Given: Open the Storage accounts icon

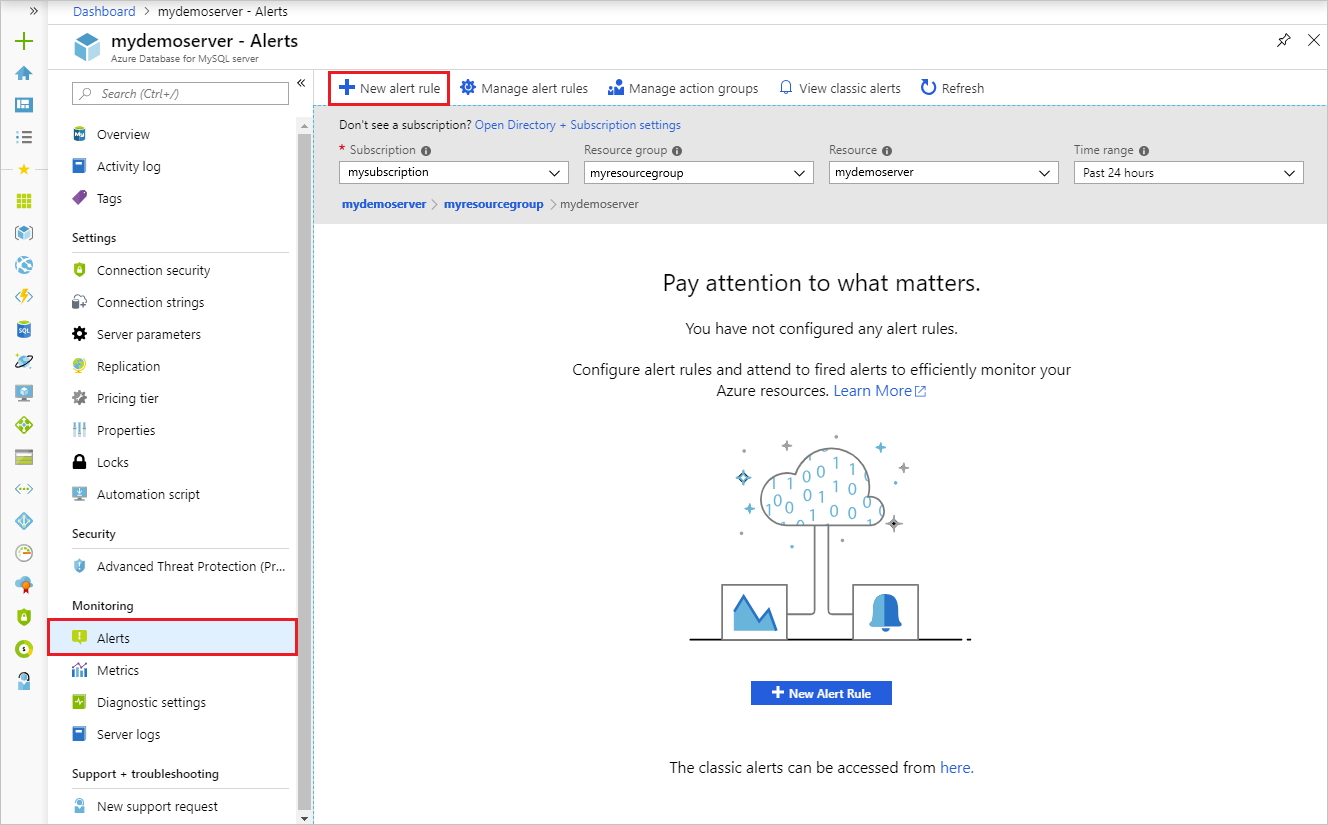Looking at the screenshot, I should pyautogui.click(x=24, y=457).
